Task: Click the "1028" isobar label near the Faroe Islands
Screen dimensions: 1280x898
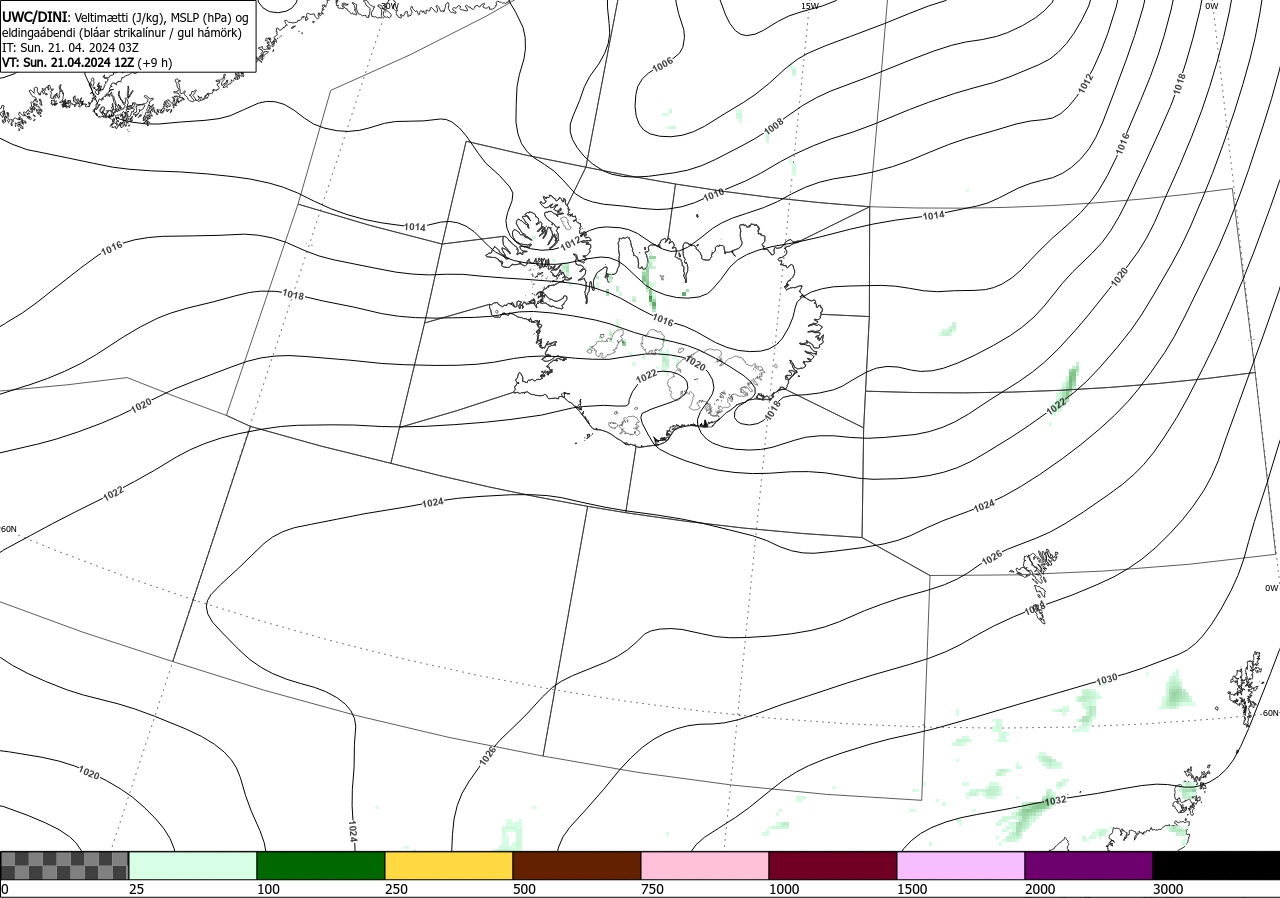Action: [1035, 608]
